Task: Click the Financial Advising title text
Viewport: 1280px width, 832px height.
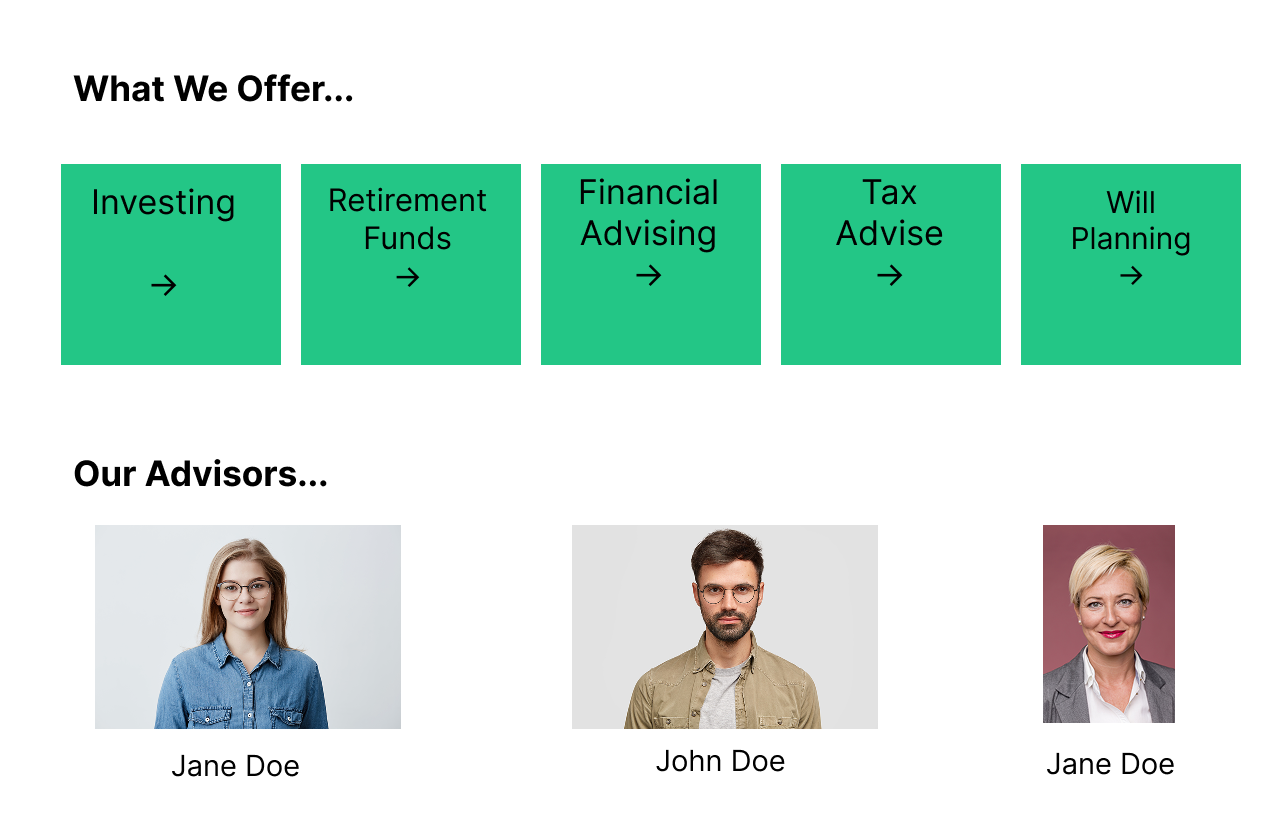Action: pos(649,212)
